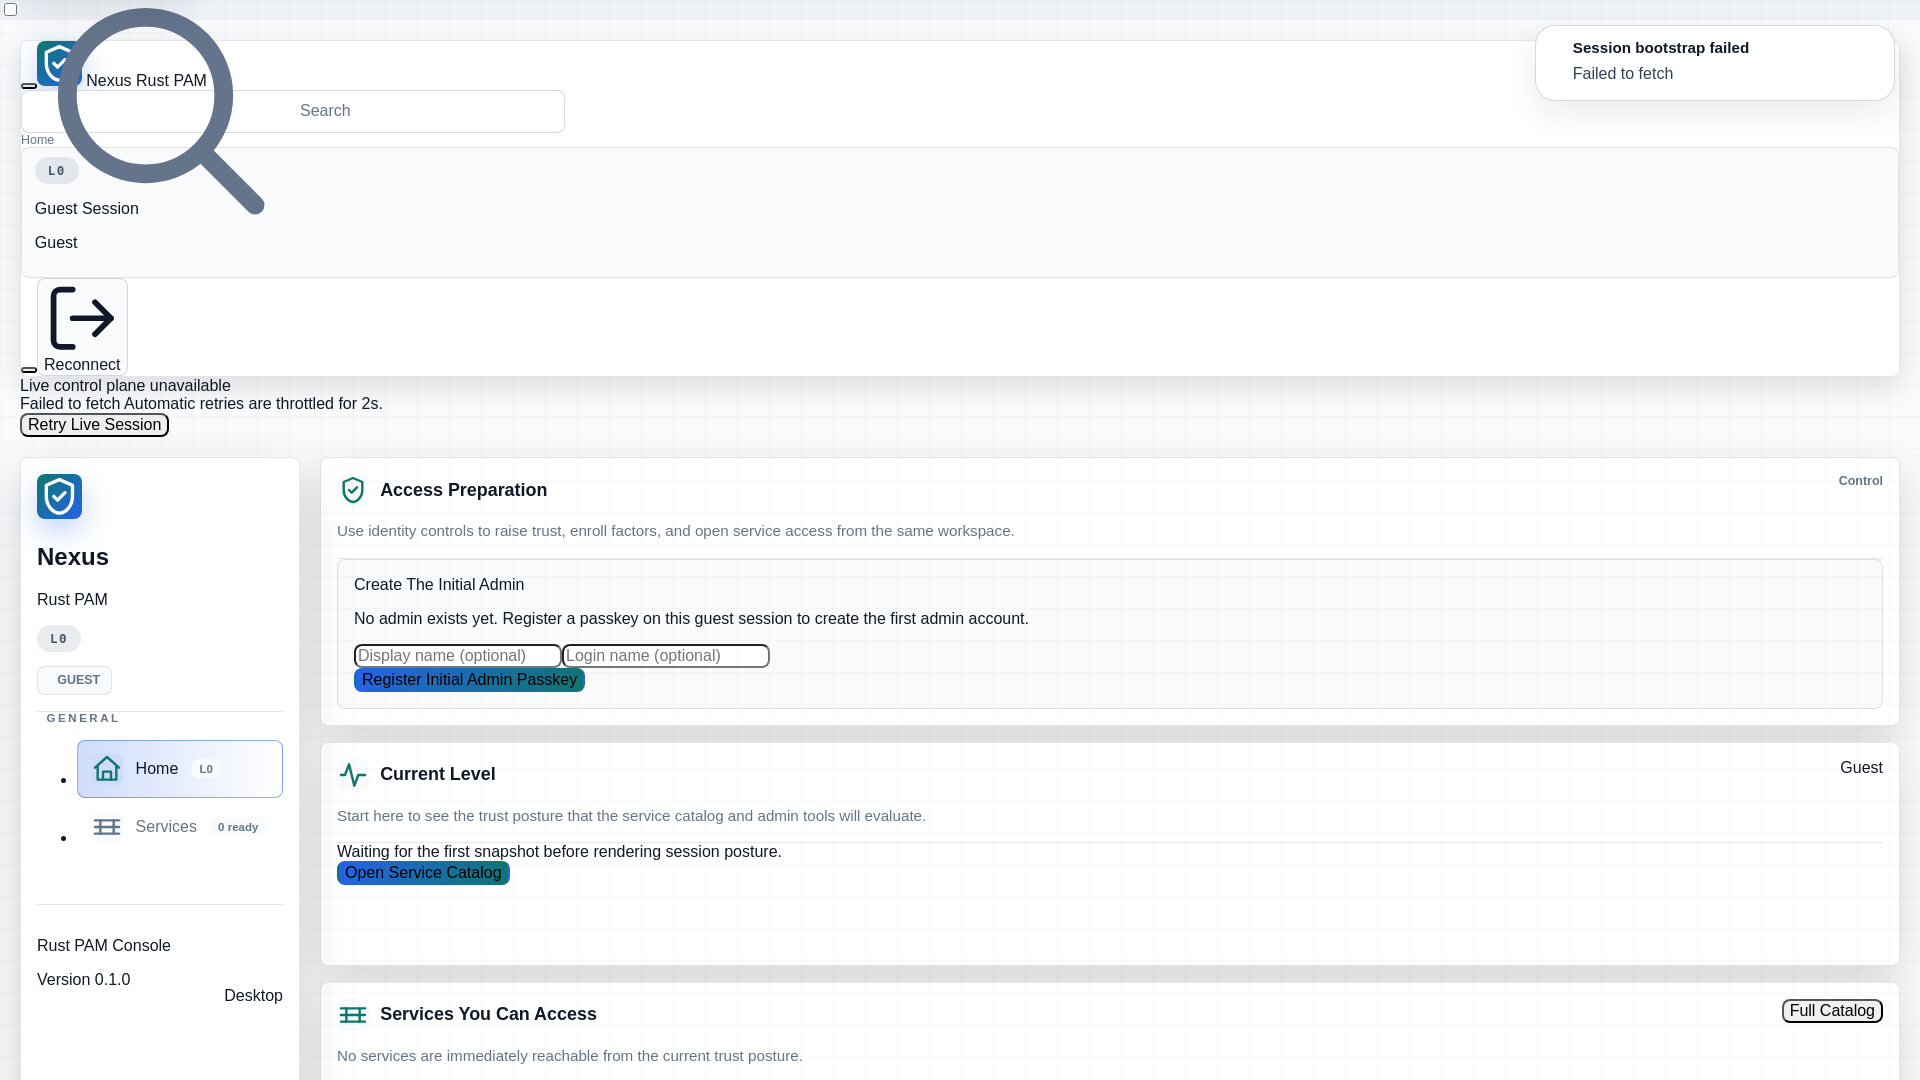The image size is (1920, 1080).
Task: Click Register Initial Admin Passkey button
Action: pyautogui.click(x=469, y=680)
